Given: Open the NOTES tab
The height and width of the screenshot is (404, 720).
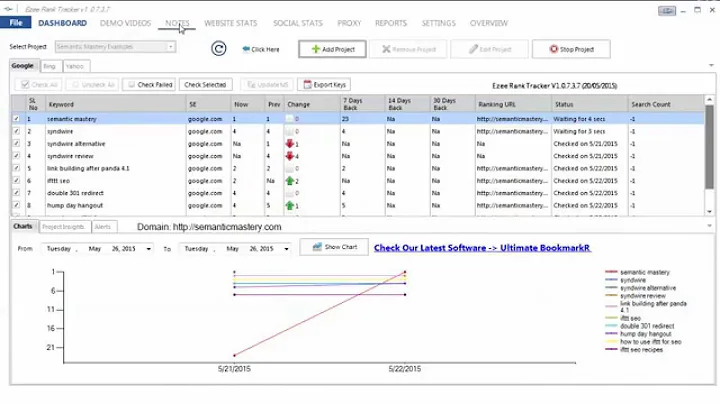Looking at the screenshot, I should click(177, 23).
